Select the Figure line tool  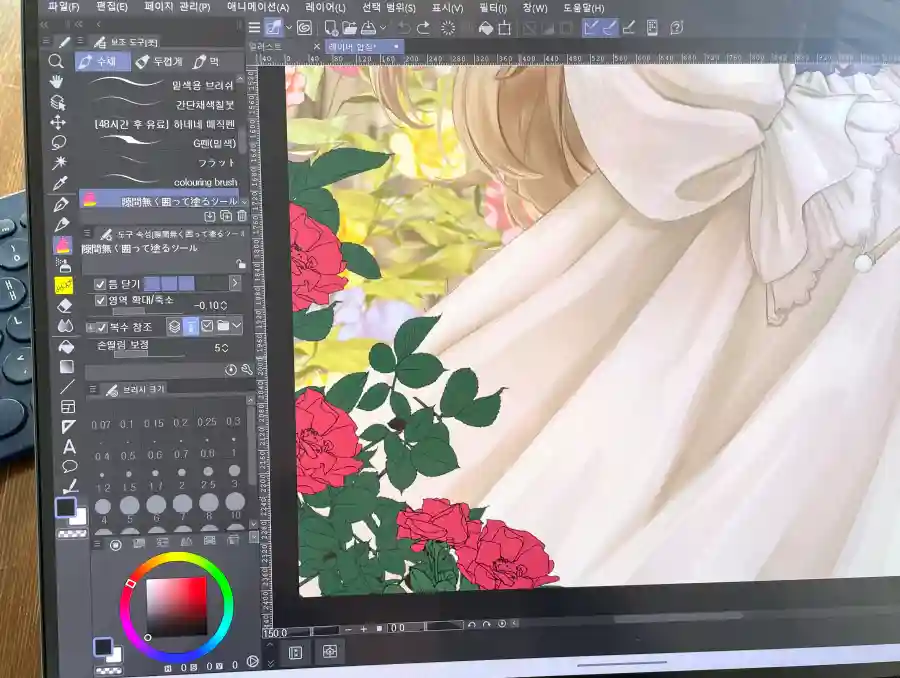(67, 386)
